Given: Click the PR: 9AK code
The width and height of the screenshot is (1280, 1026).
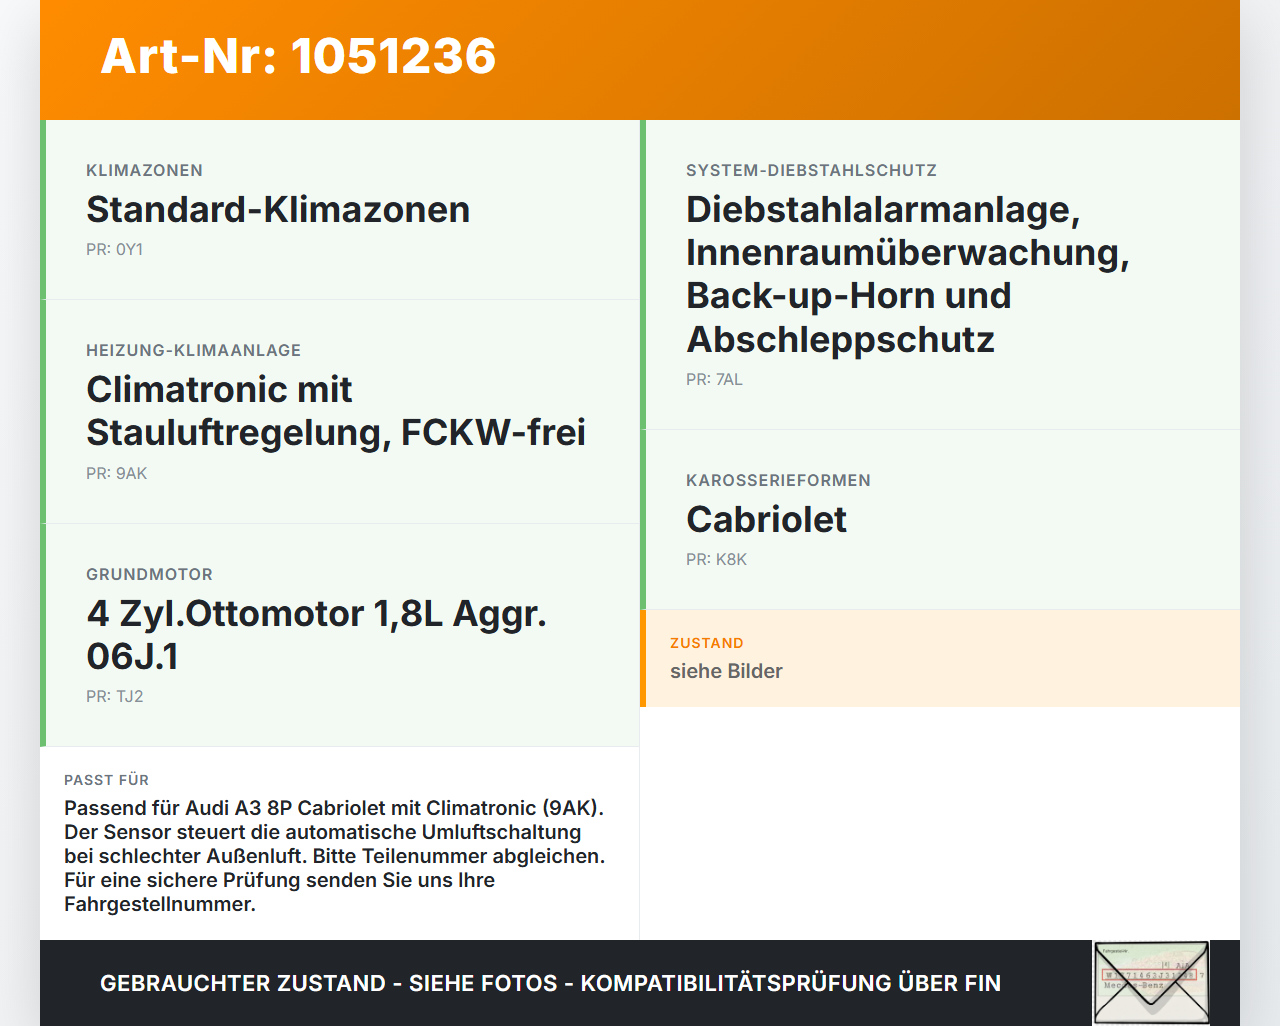Looking at the screenshot, I should [117, 474].
